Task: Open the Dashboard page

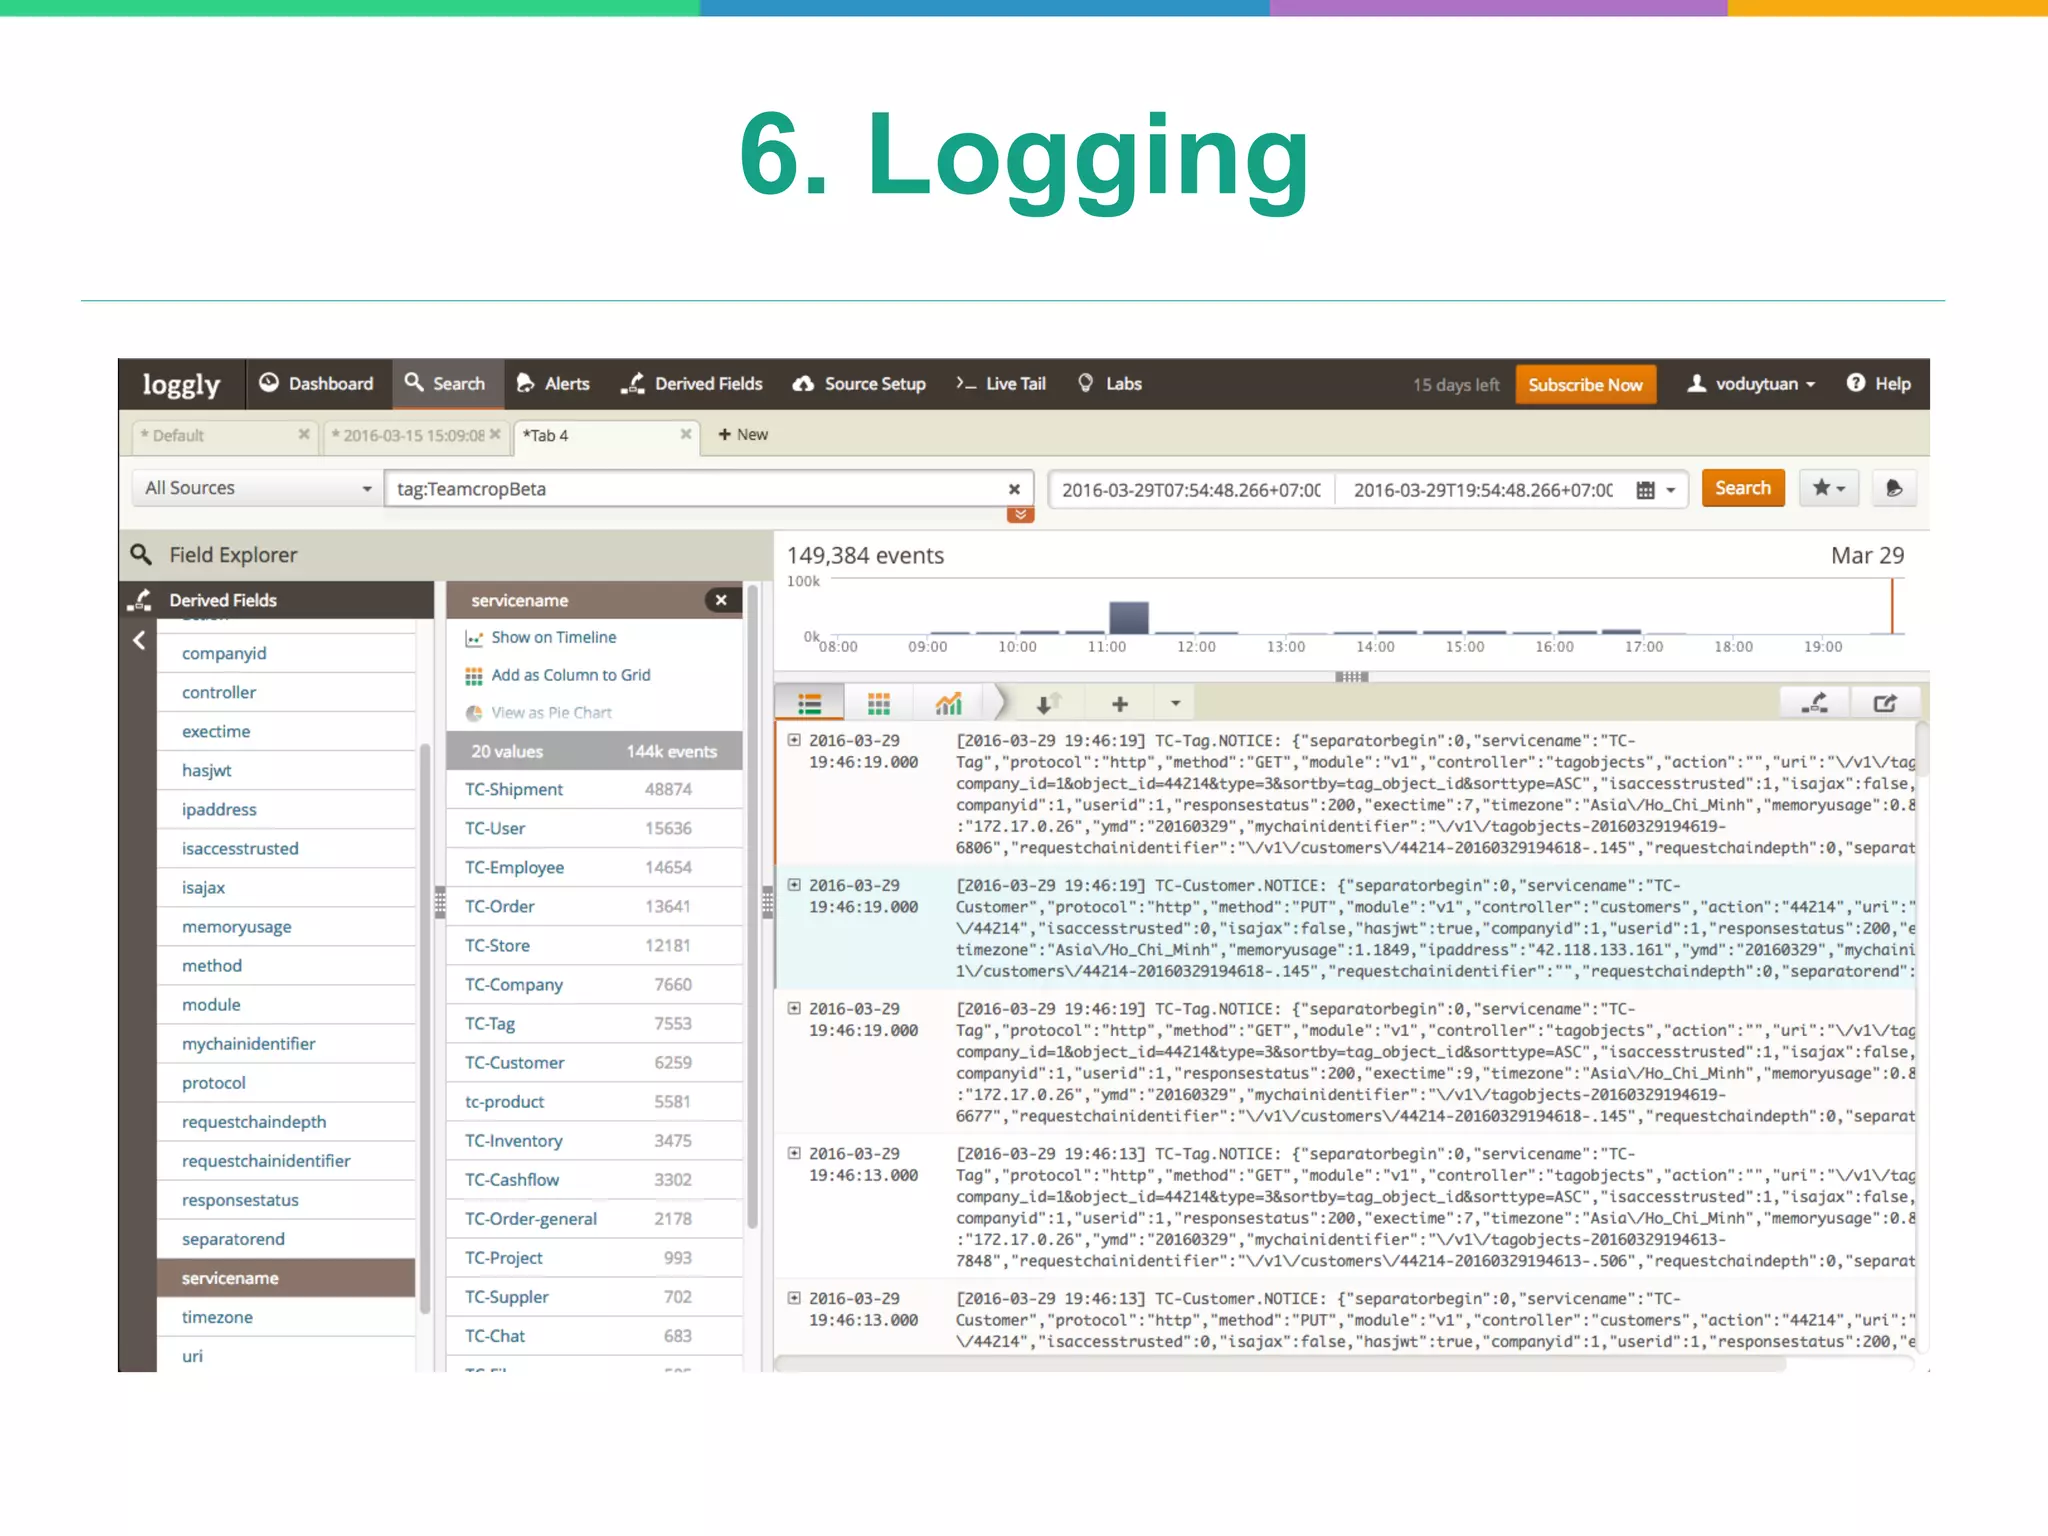Action: click(316, 384)
